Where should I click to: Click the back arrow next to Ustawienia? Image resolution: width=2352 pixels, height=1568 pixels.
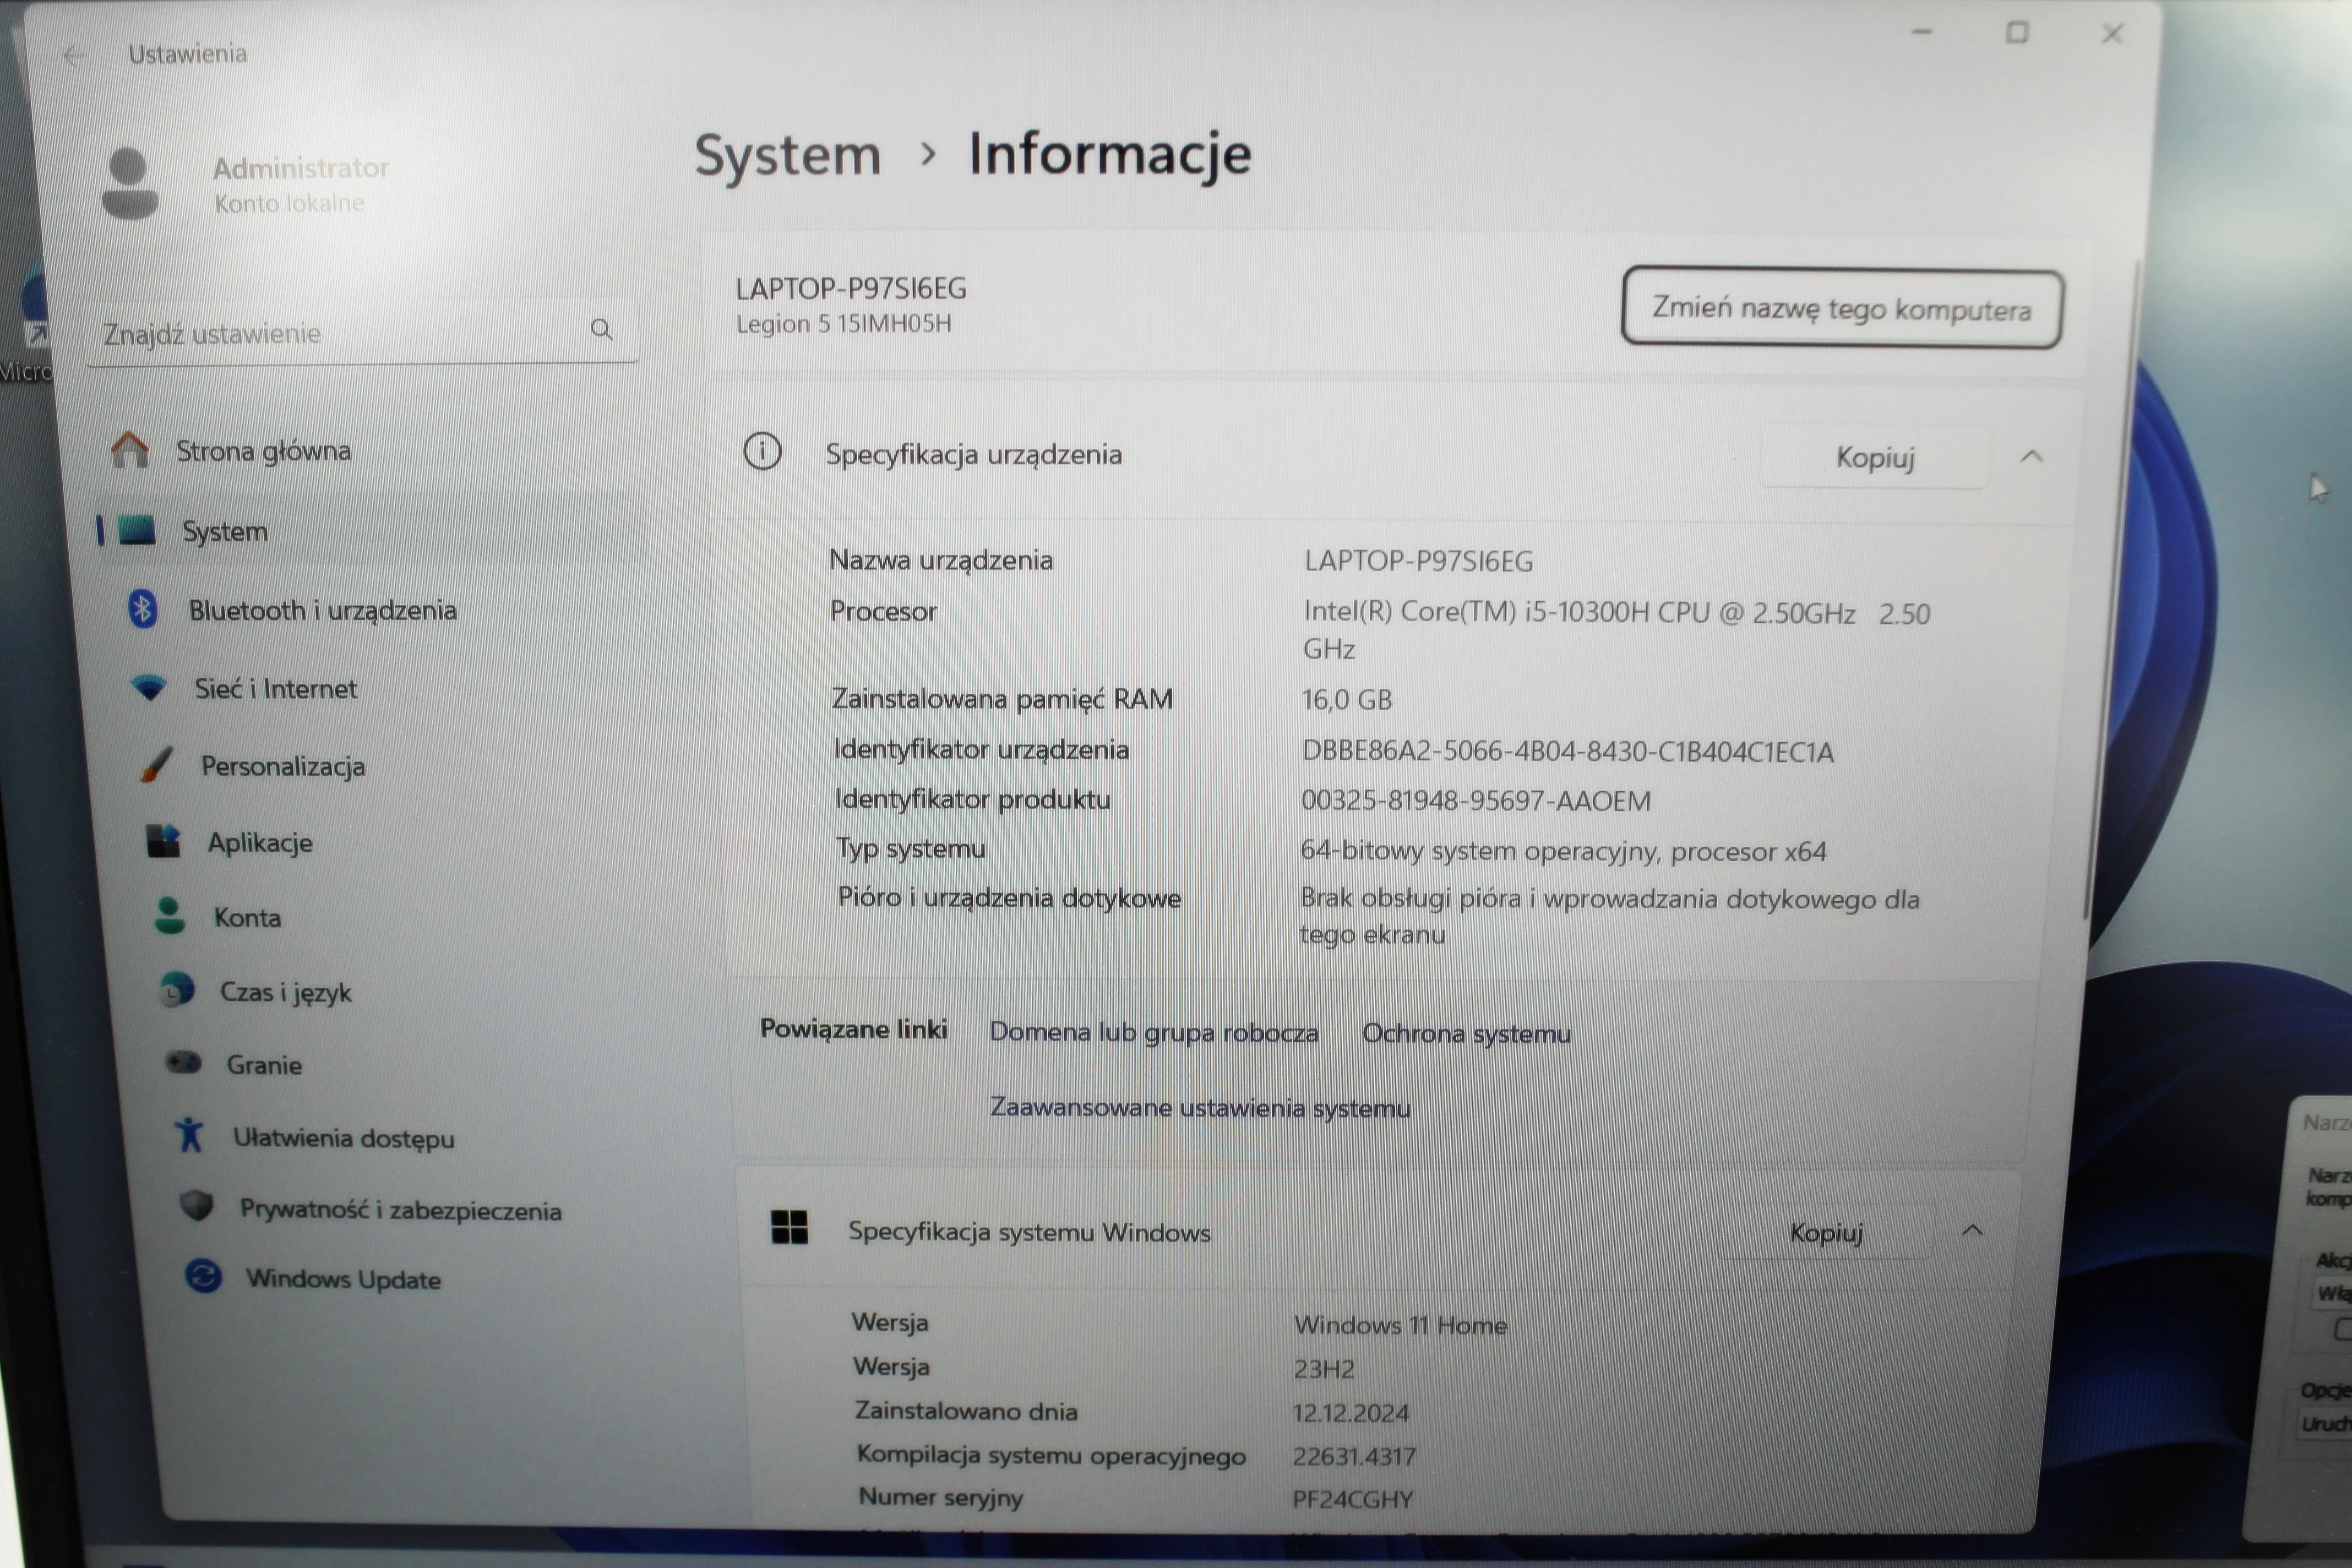point(74,55)
